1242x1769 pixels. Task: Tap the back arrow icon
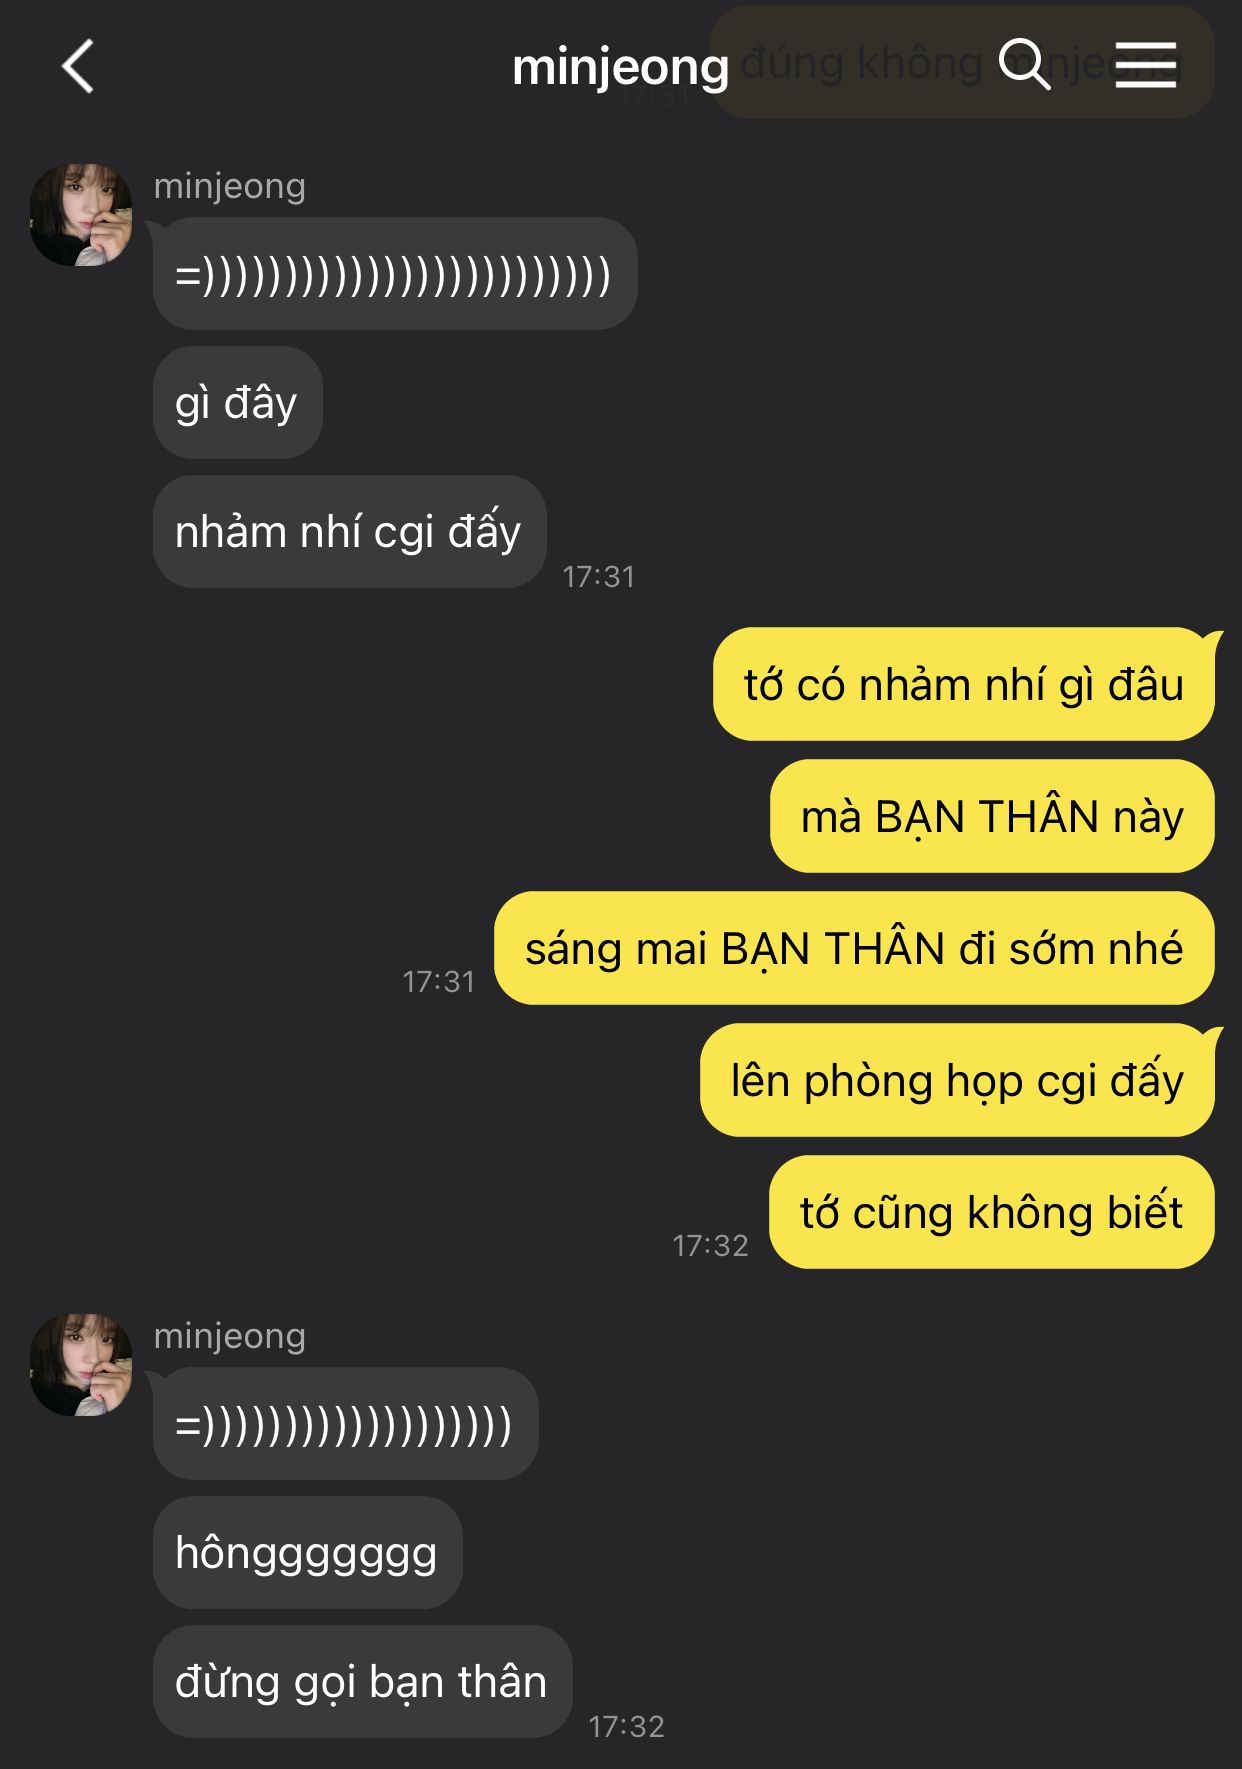click(77, 67)
